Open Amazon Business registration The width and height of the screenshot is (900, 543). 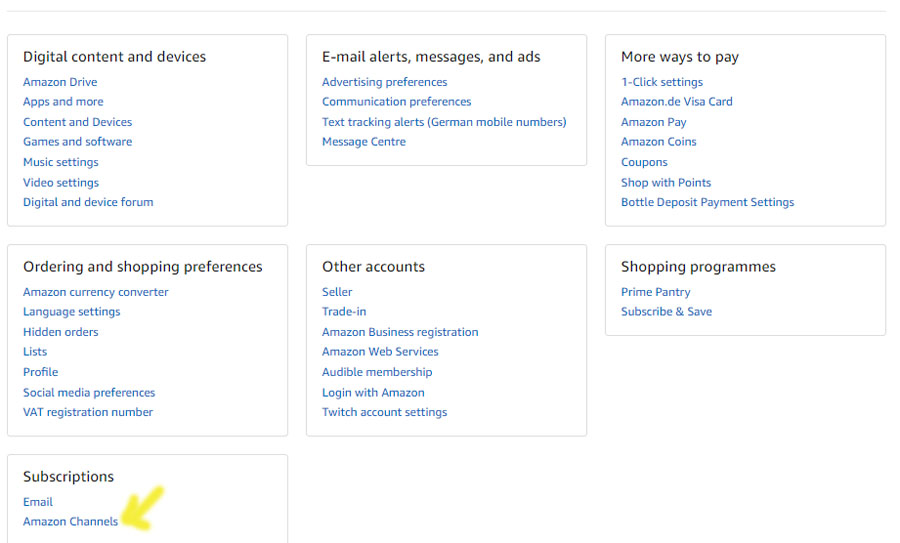pyautogui.click(x=400, y=332)
